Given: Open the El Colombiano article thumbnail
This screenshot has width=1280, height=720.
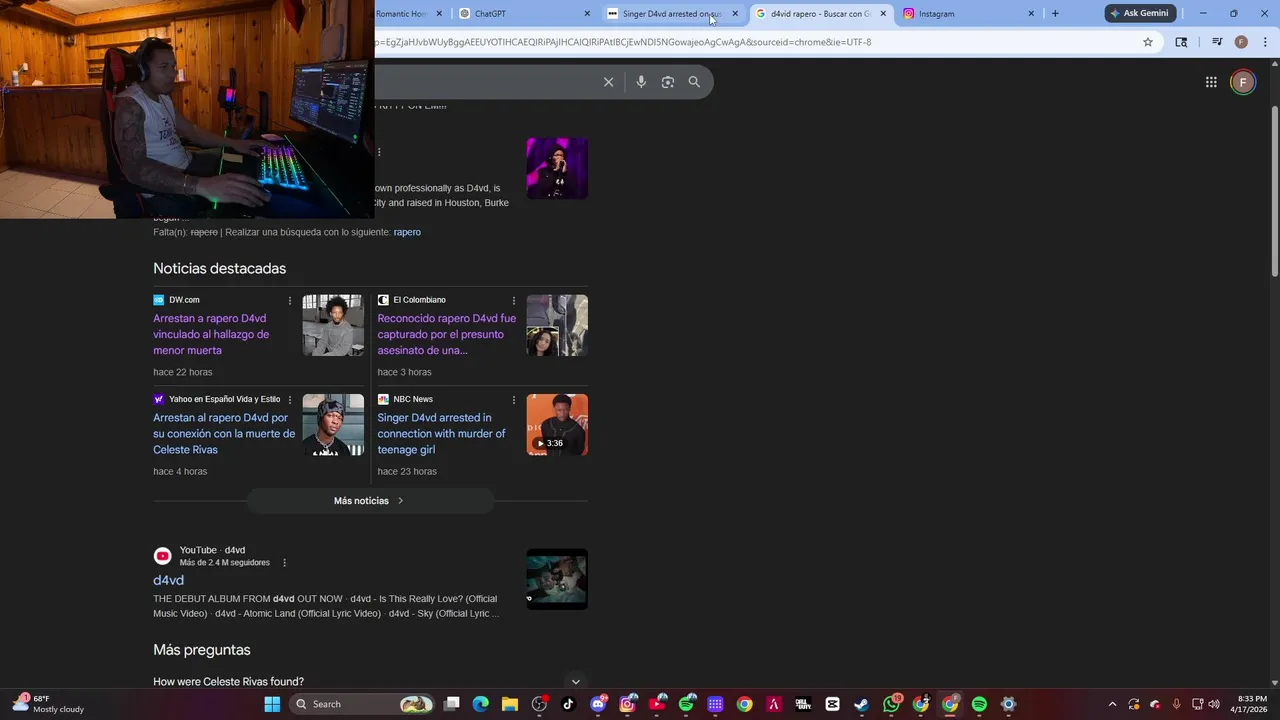Looking at the screenshot, I should point(557,325).
